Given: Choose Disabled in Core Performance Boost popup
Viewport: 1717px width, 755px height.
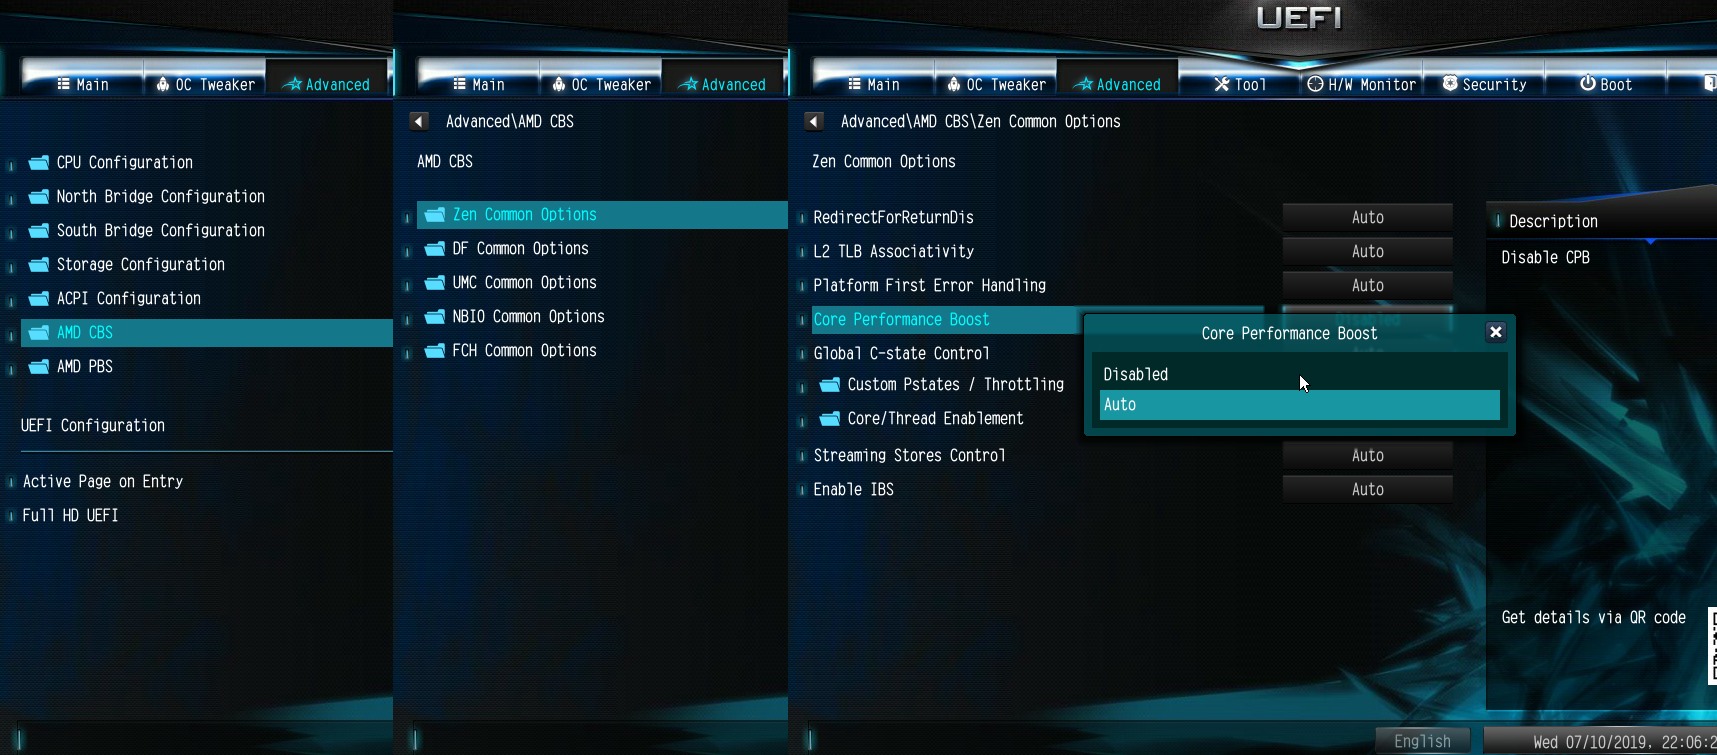Looking at the screenshot, I should click(x=1299, y=374).
